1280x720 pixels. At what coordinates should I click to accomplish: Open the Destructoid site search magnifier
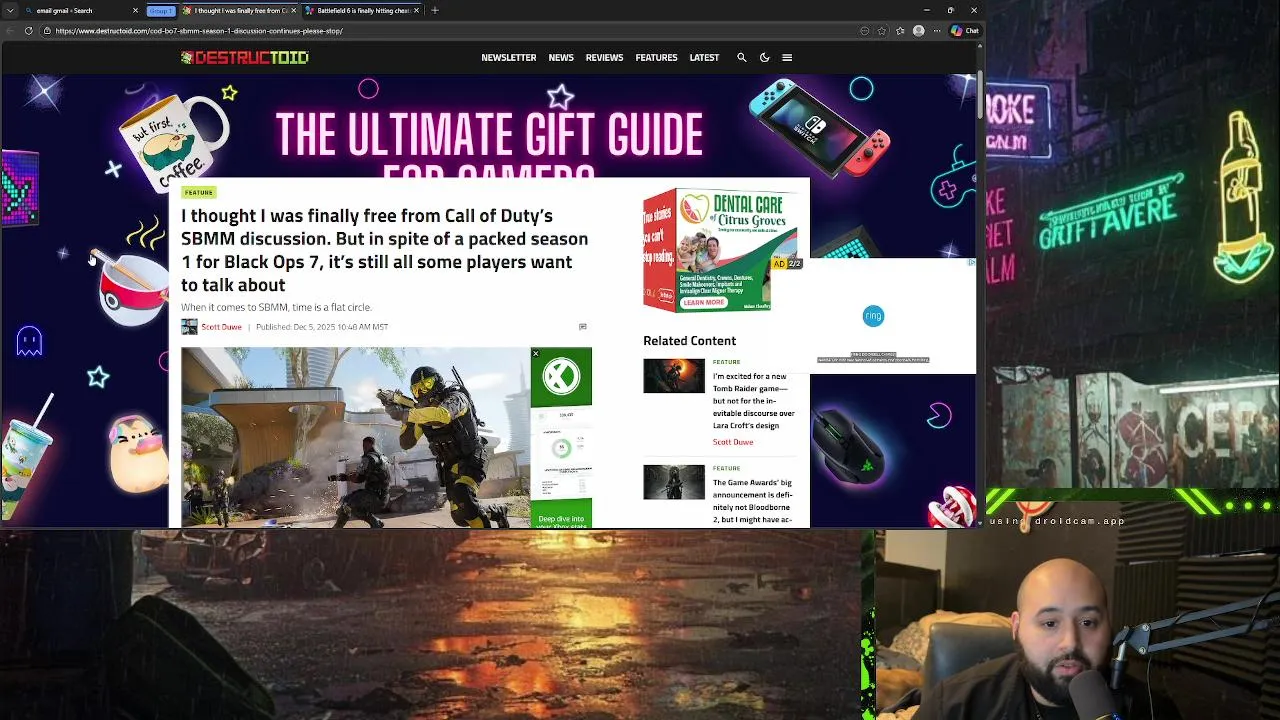coord(742,58)
